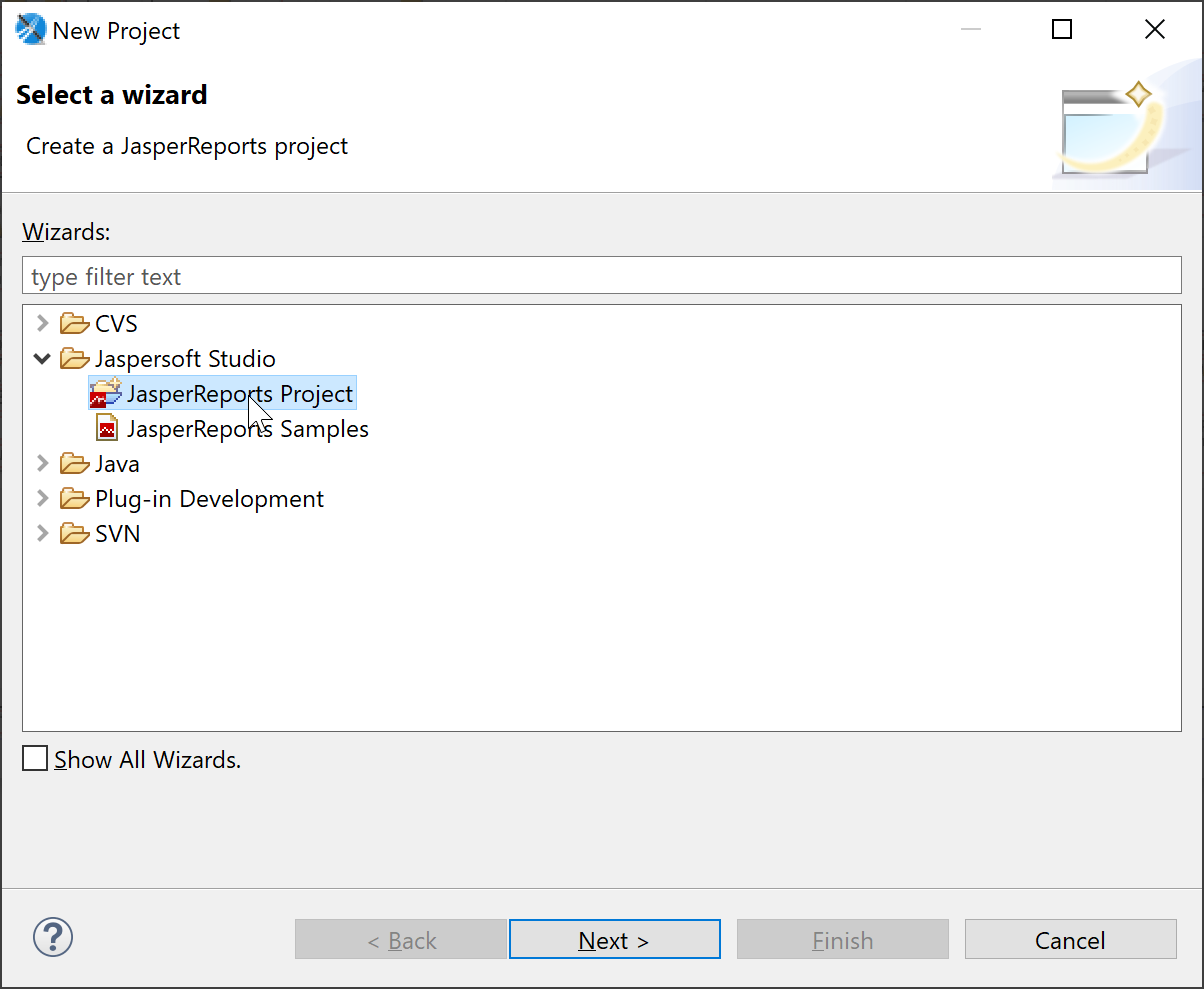Select the JasperReports Samples entry

coord(247,429)
